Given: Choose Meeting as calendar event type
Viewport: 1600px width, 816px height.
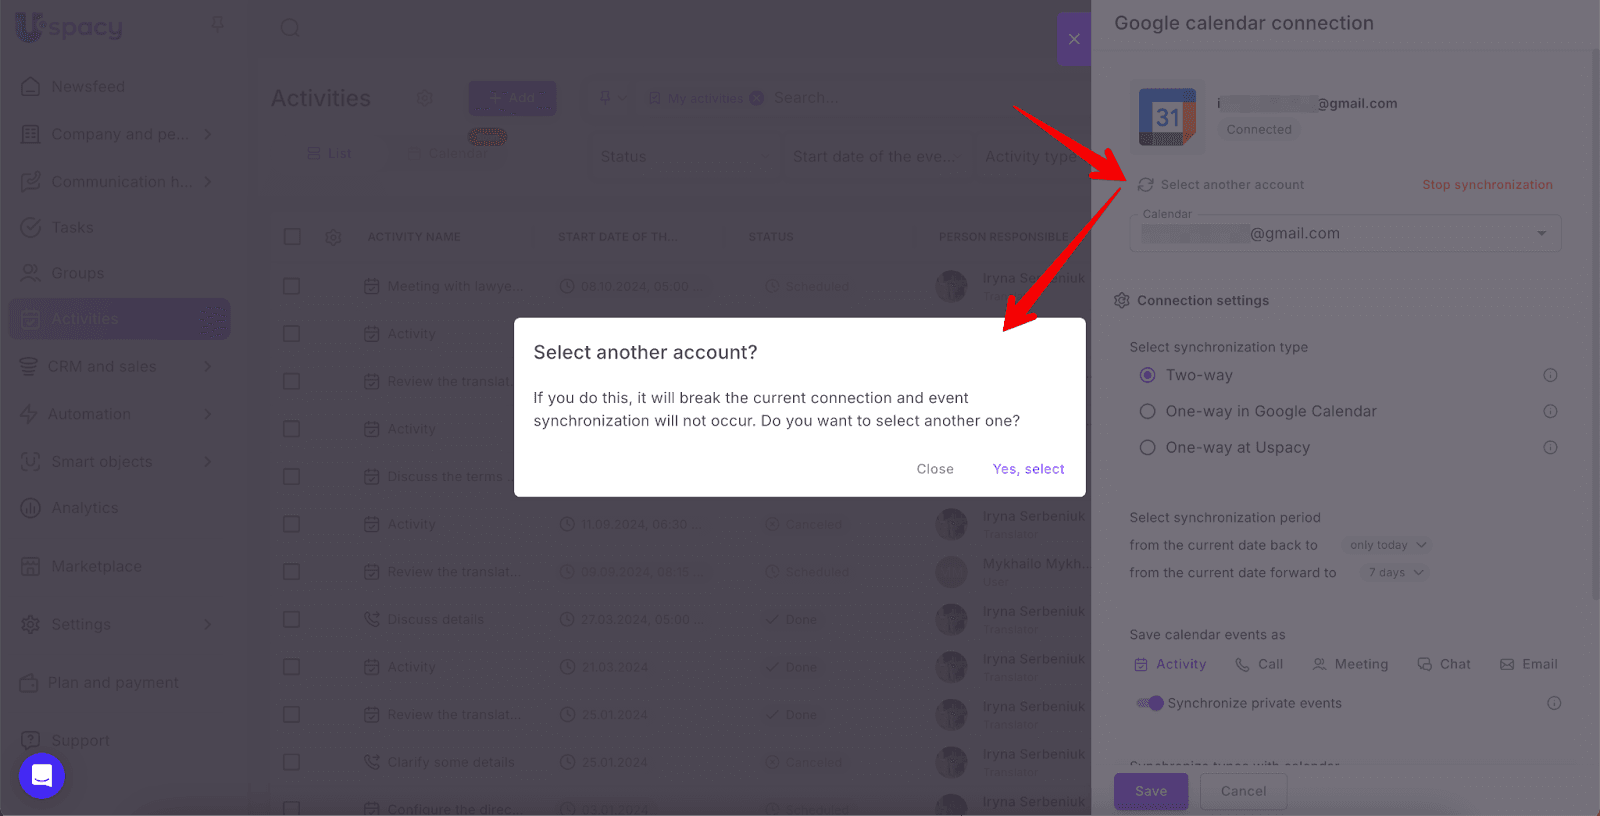Looking at the screenshot, I should click(1350, 664).
